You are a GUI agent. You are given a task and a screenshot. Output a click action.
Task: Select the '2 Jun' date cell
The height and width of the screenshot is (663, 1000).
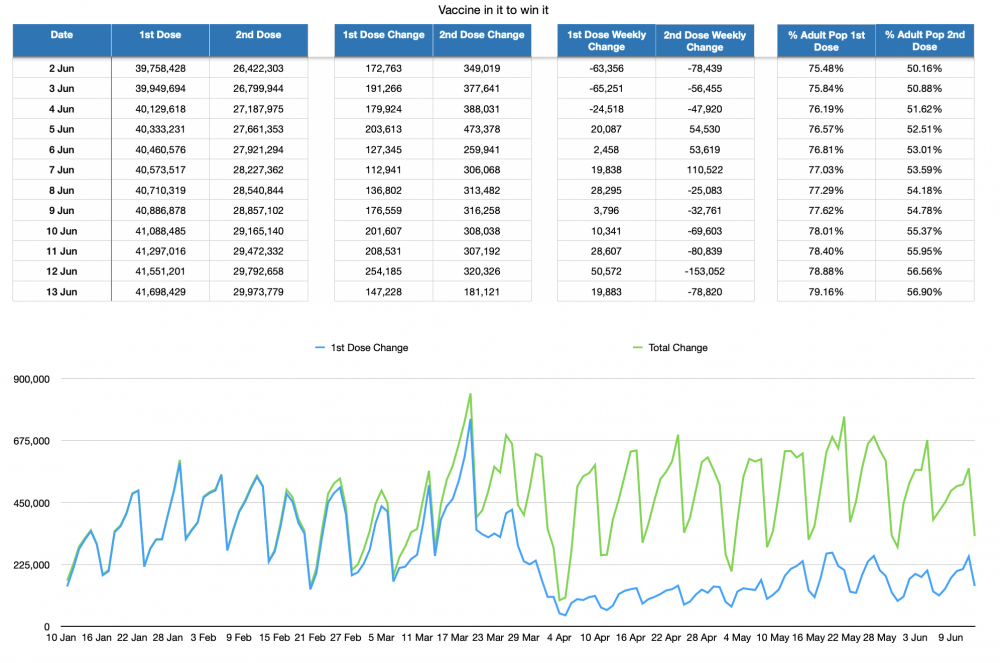pyautogui.click(x=62, y=68)
